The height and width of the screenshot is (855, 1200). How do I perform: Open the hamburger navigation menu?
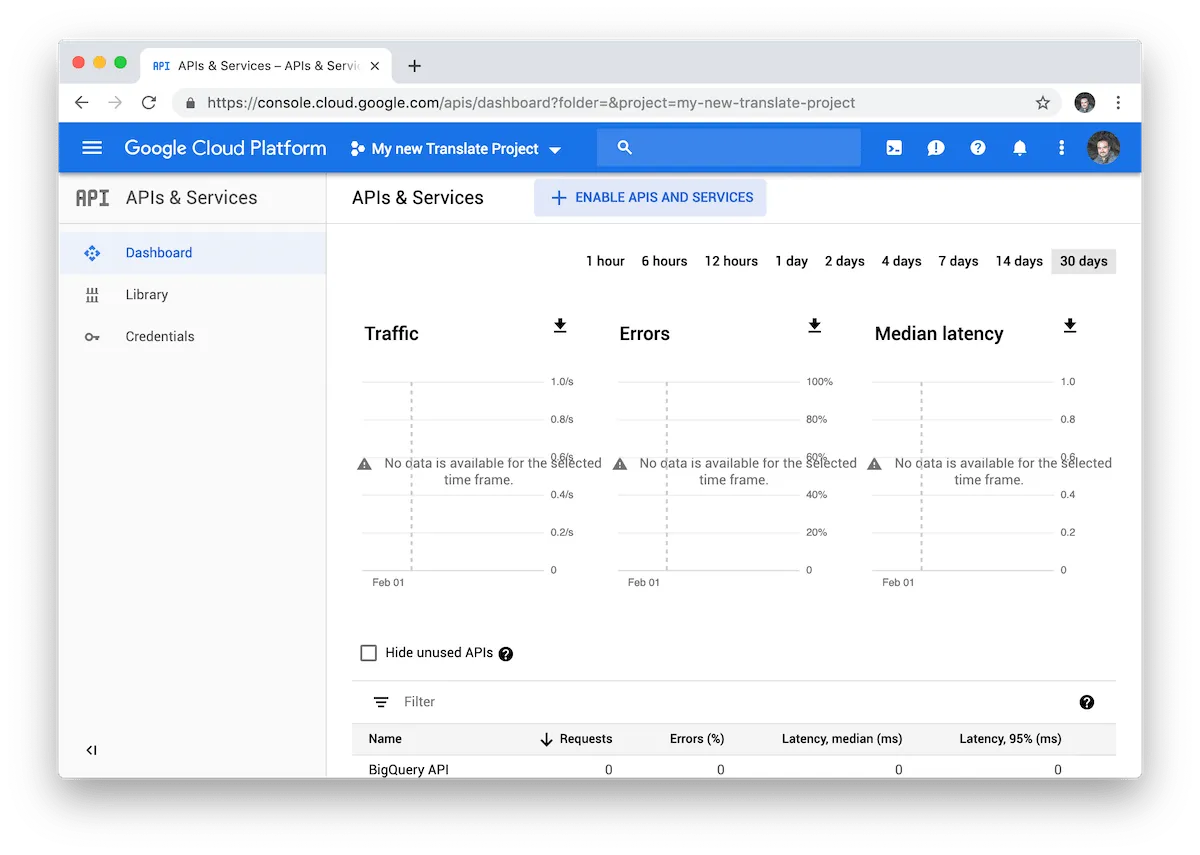(92, 148)
